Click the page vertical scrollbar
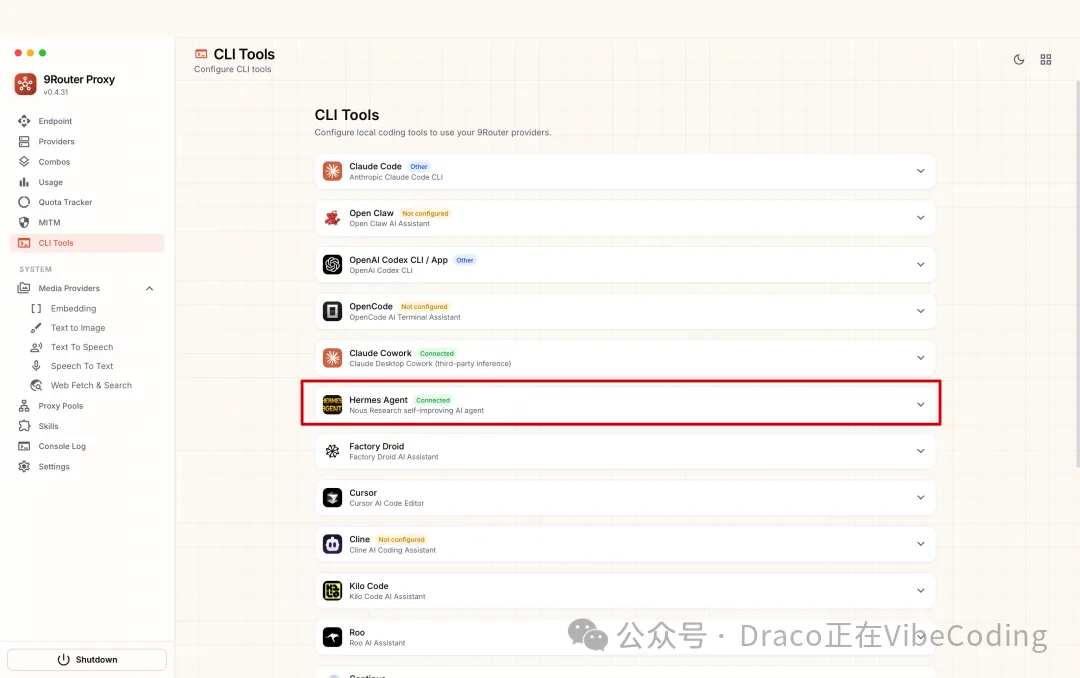Image resolution: width=1080 pixels, height=678 pixels. [1077, 276]
